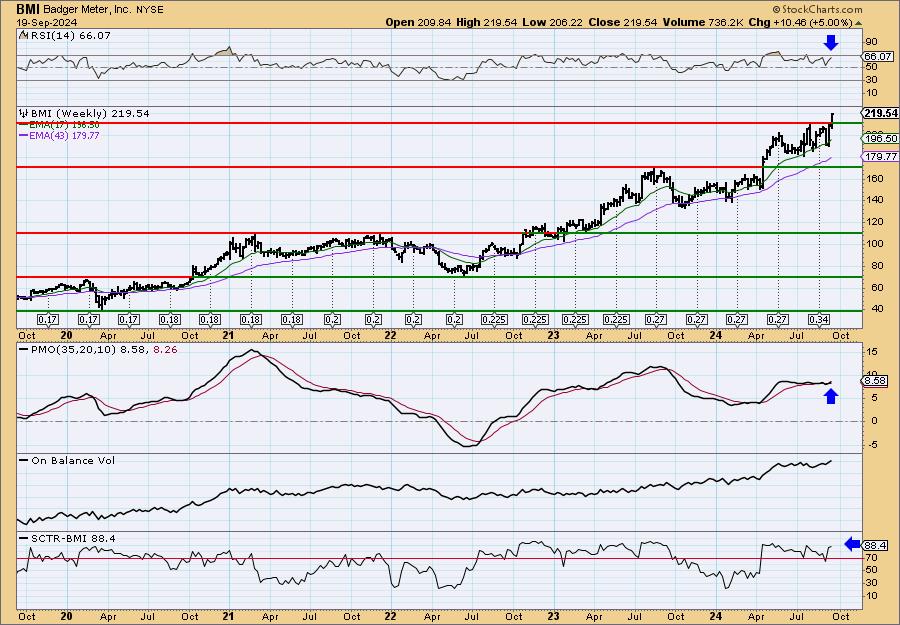
Task: Click the 179.77 EMA tag on right axis
Action: 880,156
